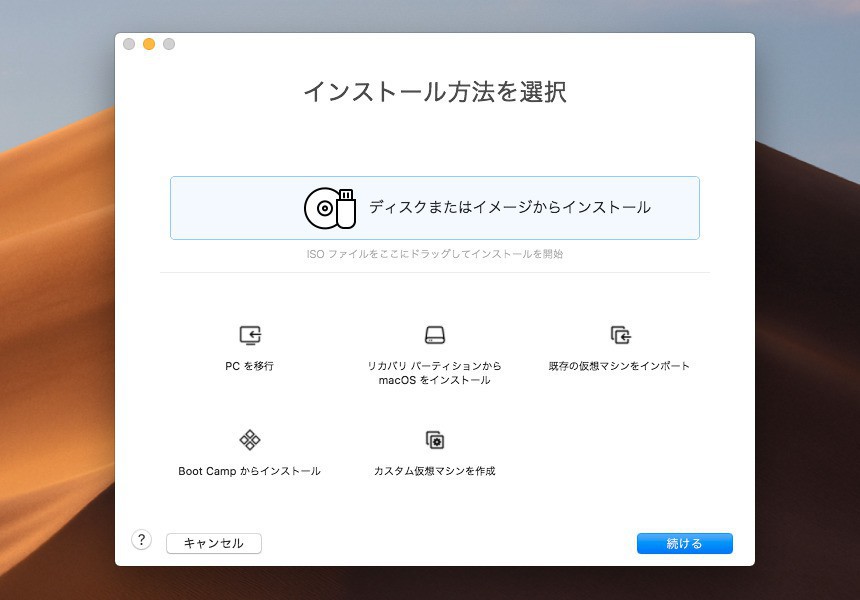
Task: Select リカバリ パーティションから macOS をインストール label
Action: (x=434, y=373)
